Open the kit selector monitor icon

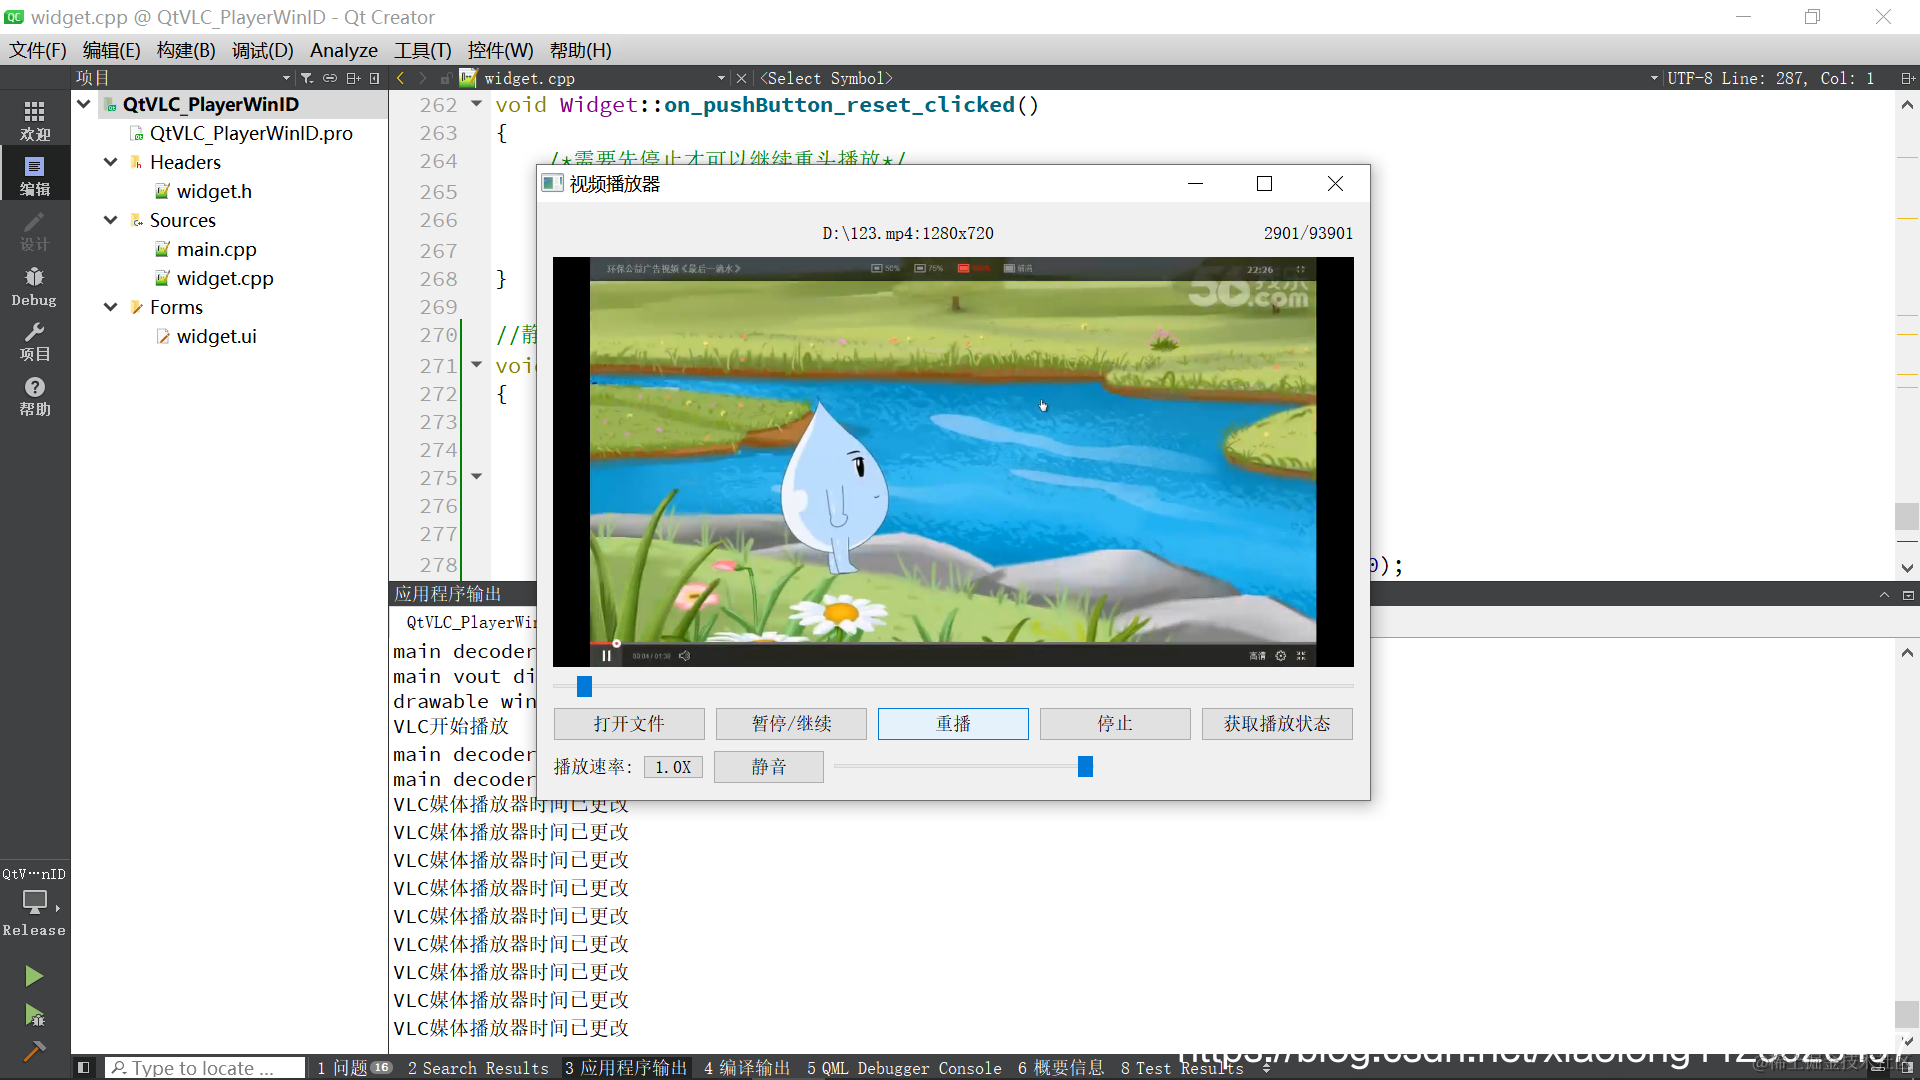(34, 902)
